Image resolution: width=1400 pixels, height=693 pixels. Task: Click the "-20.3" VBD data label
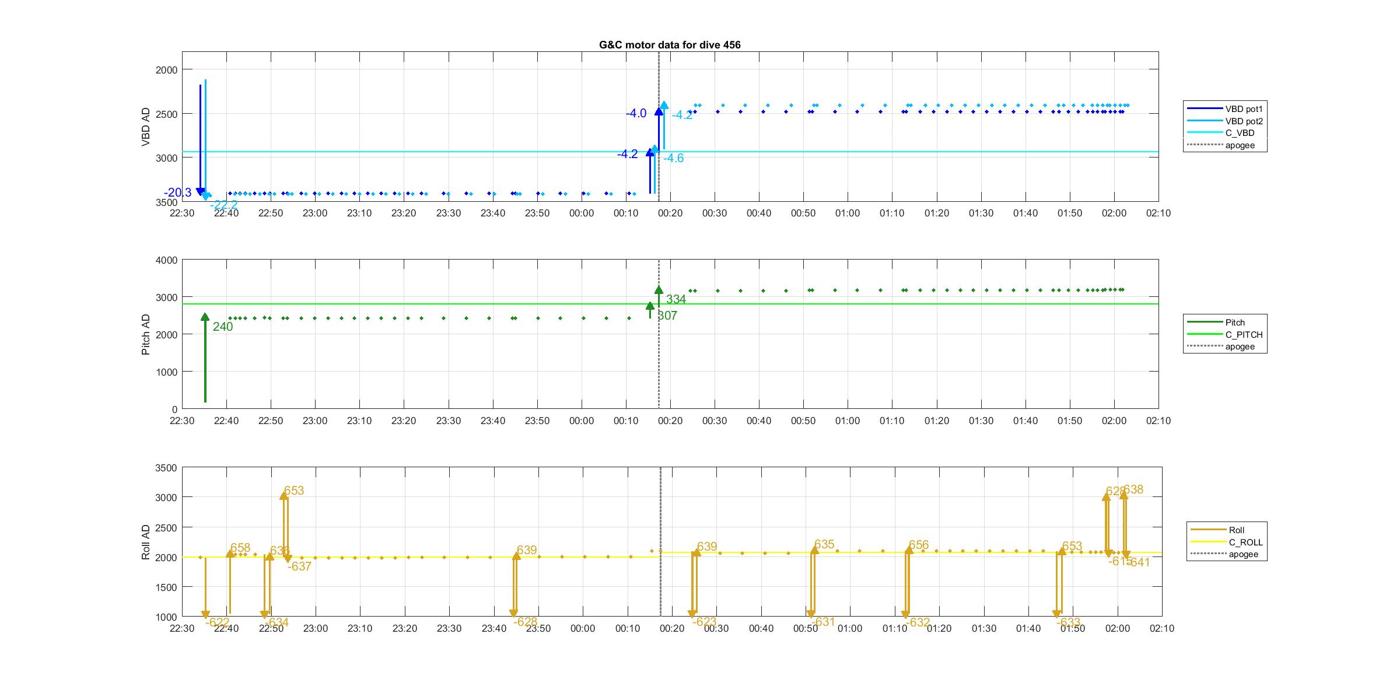point(178,193)
